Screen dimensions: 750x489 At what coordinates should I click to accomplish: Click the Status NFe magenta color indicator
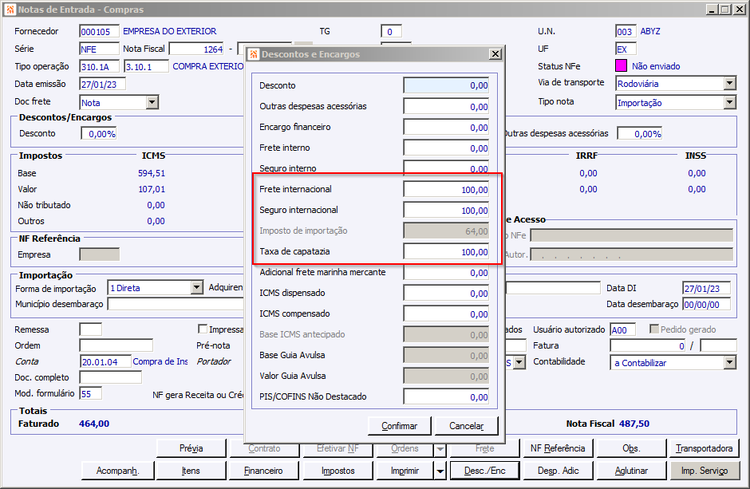tap(621, 66)
